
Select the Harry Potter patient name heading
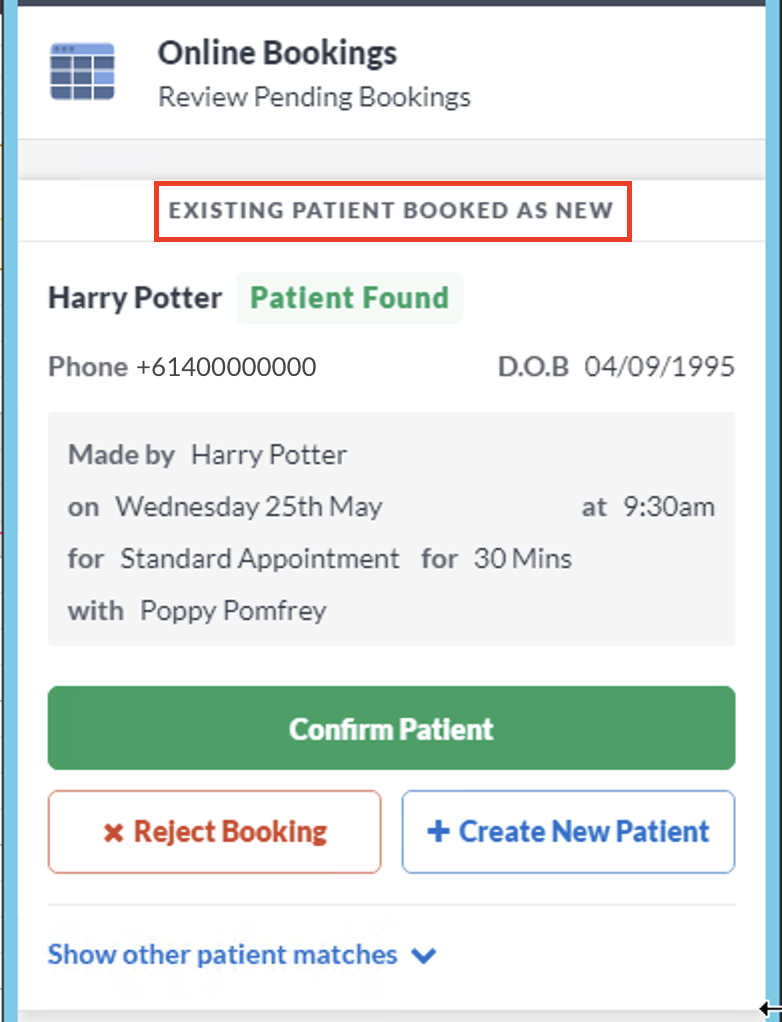tap(135, 299)
